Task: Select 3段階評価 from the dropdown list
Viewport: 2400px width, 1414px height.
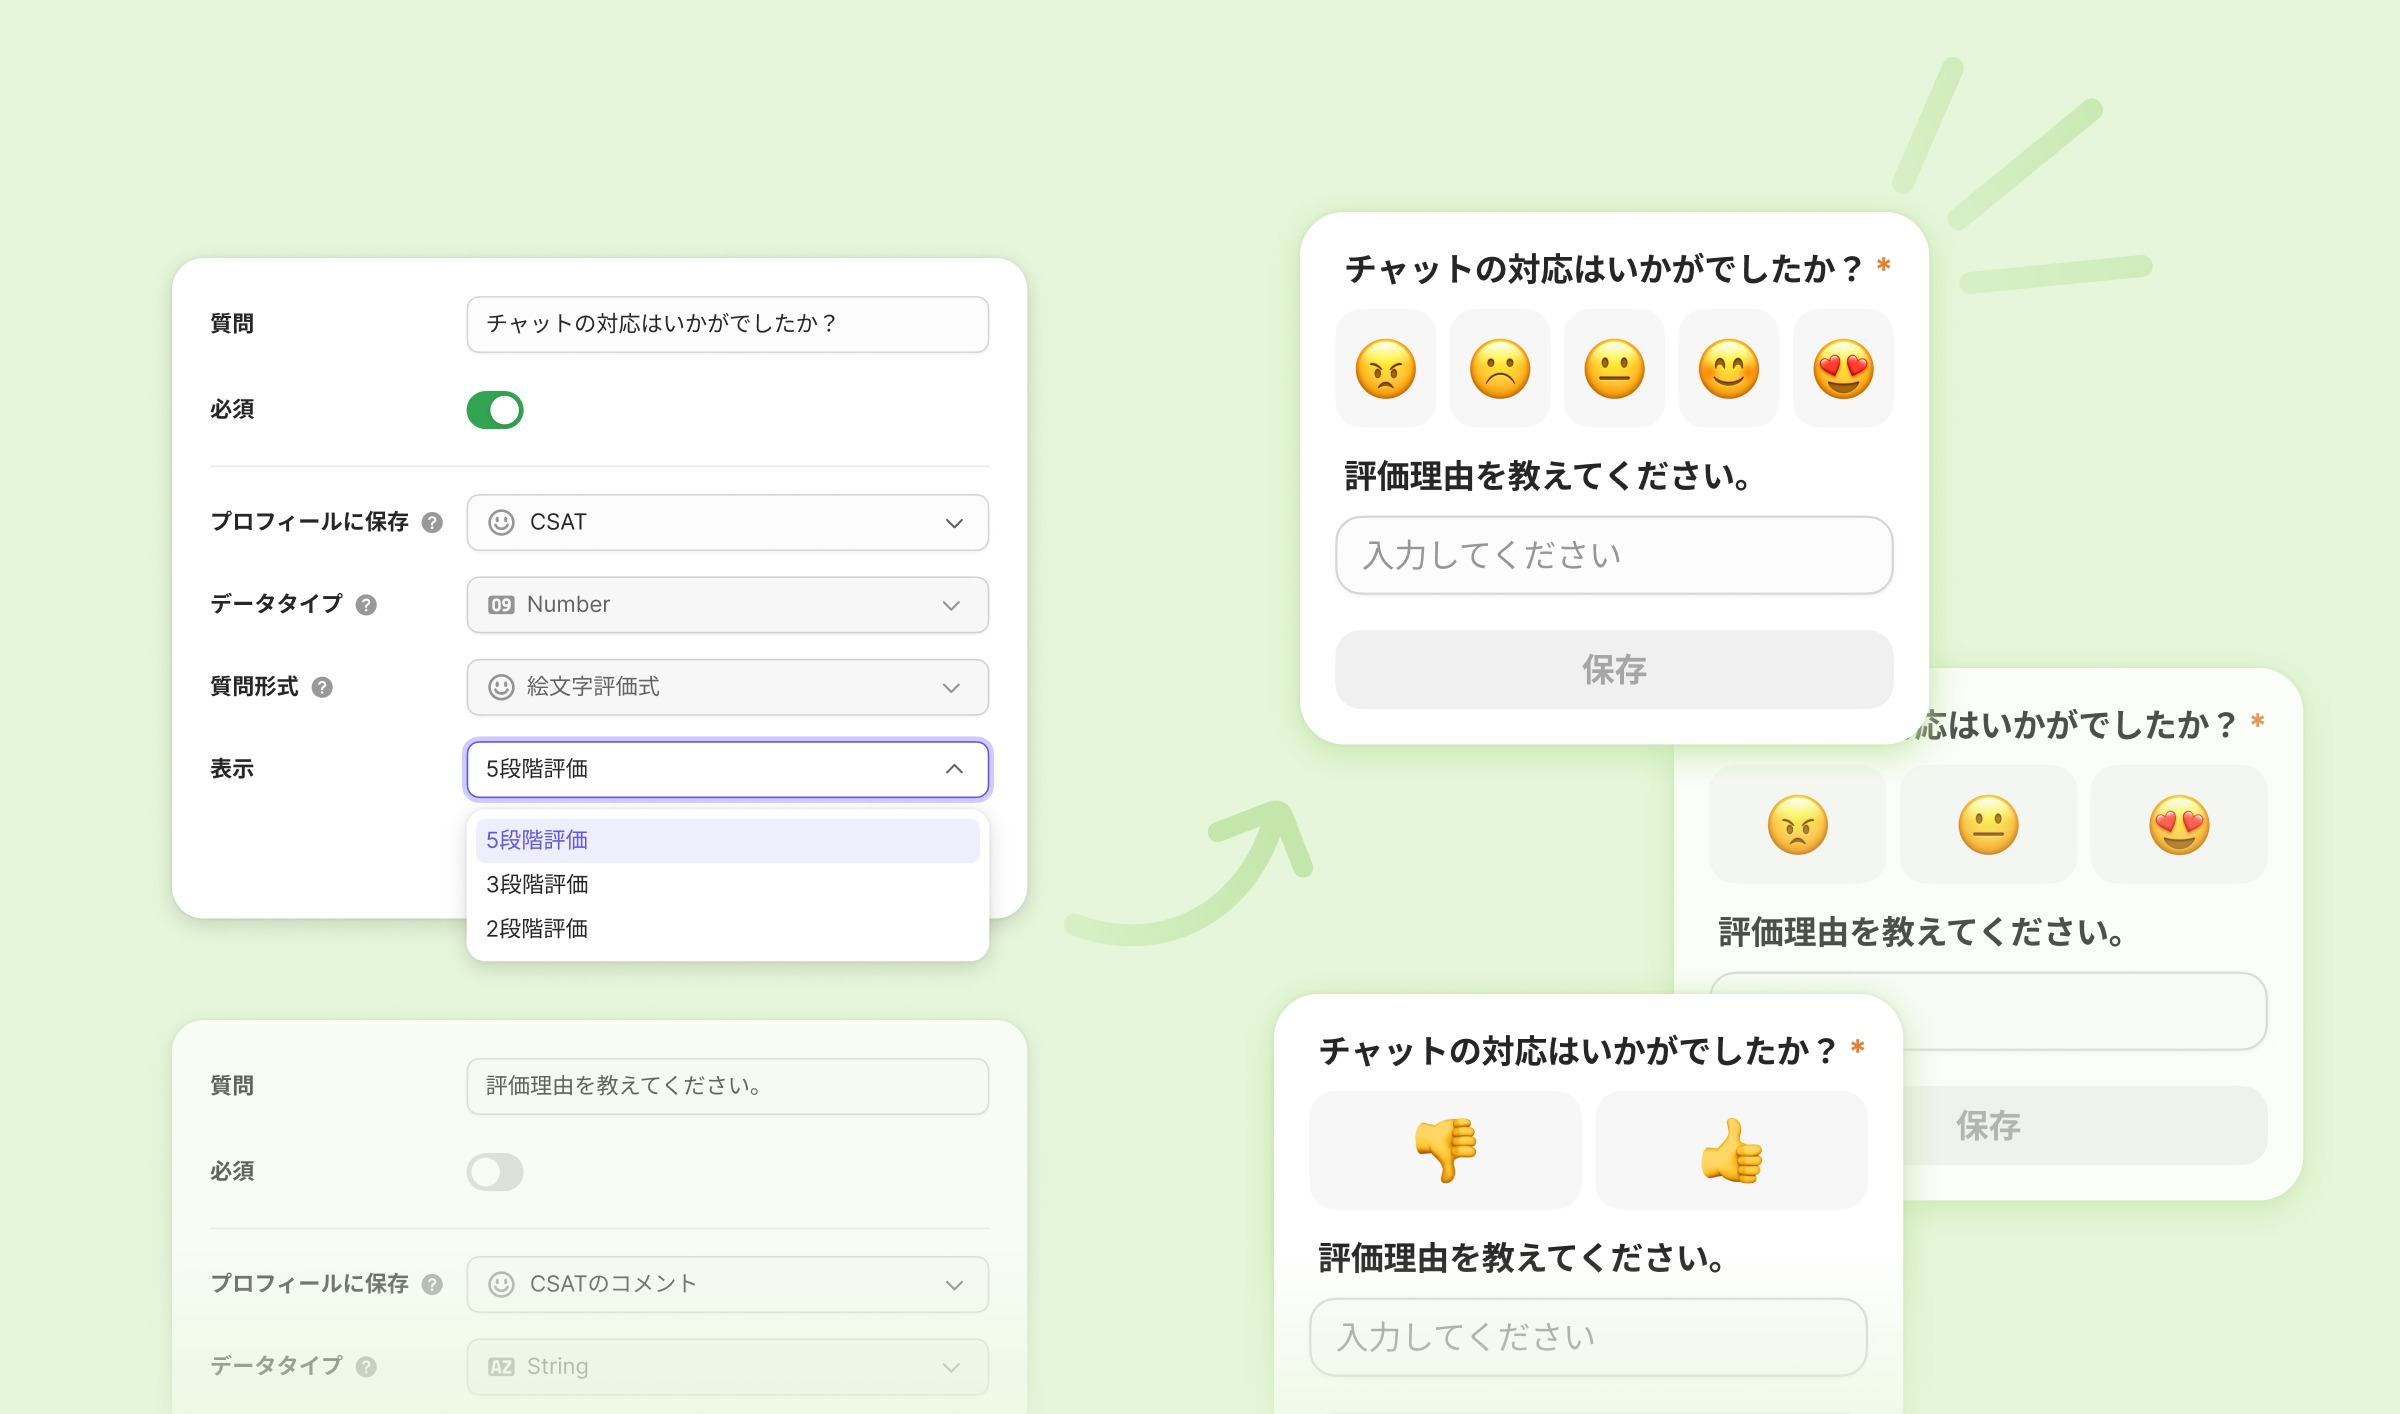Action: tap(537, 884)
